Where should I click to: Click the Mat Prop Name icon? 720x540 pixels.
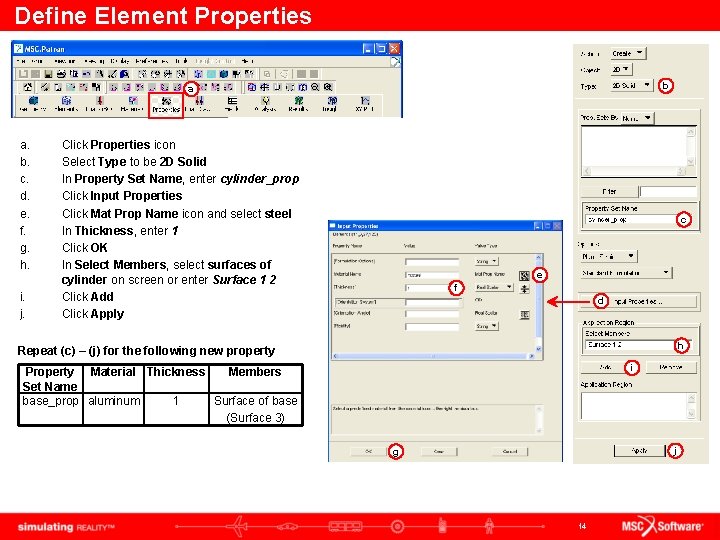pyautogui.click(x=524, y=276)
